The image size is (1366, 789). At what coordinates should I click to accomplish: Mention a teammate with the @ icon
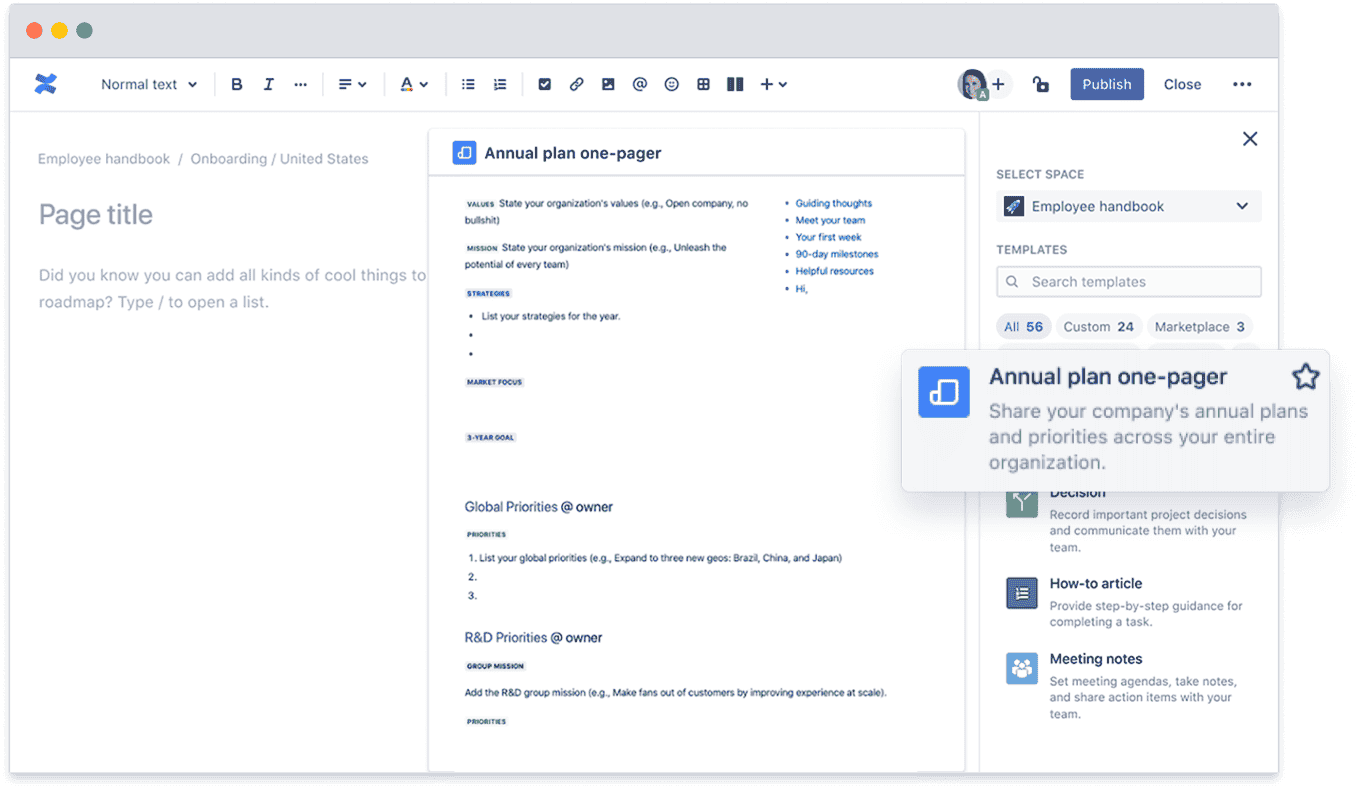[x=640, y=84]
